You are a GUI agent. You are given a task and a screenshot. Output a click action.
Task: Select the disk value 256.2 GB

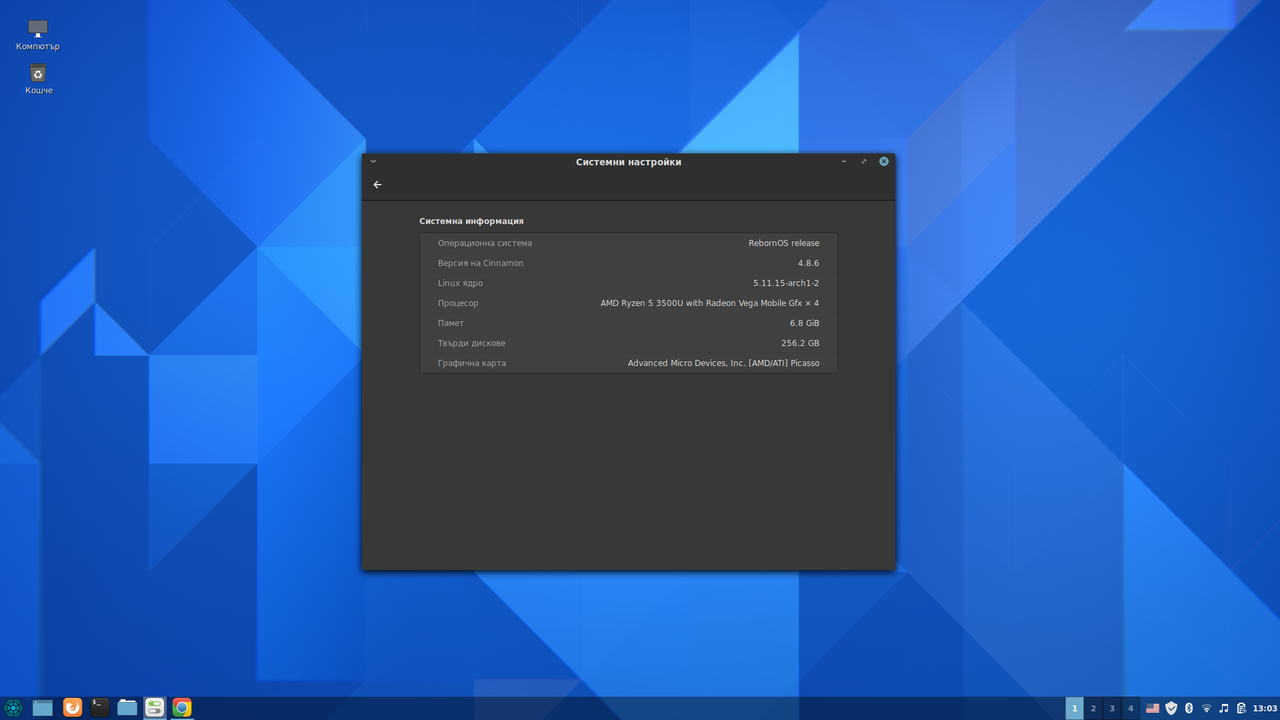pos(800,343)
